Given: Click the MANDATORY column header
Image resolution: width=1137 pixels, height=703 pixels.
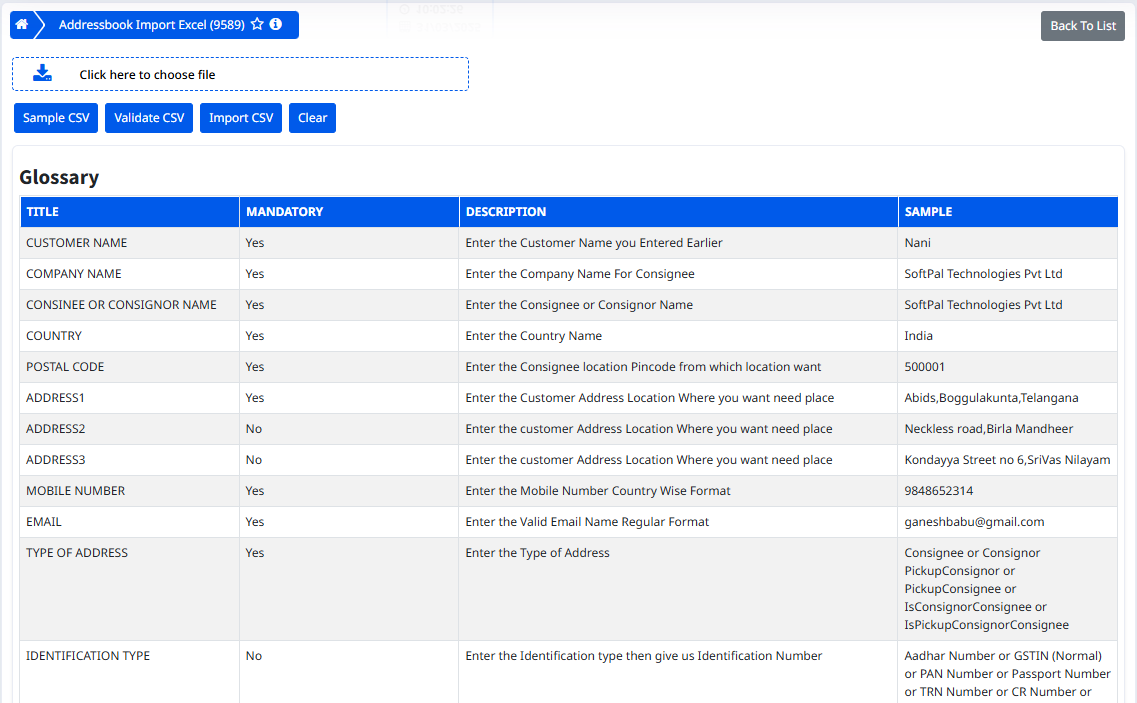Looking at the screenshot, I should click(350, 212).
